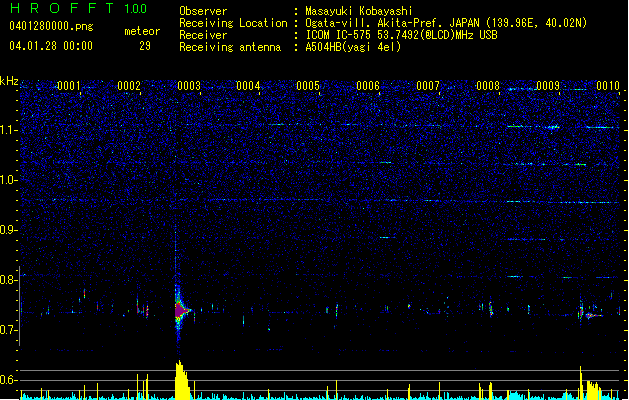Click time marker 0009
Viewport: 629px width, 400px height.
pos(548,86)
